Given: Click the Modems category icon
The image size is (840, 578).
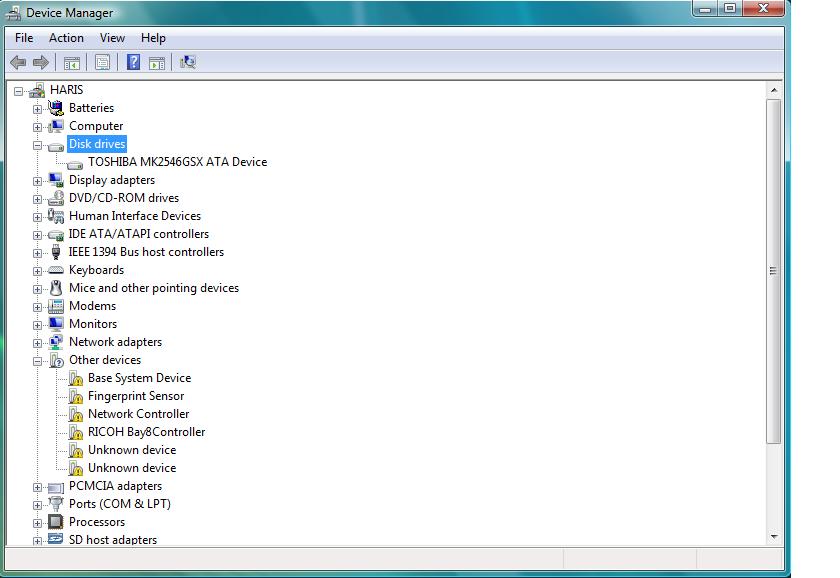Looking at the screenshot, I should coord(56,306).
